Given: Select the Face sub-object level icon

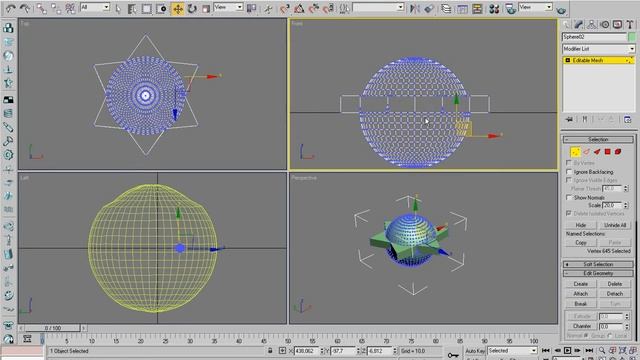Looking at the screenshot, I should click(597, 152).
